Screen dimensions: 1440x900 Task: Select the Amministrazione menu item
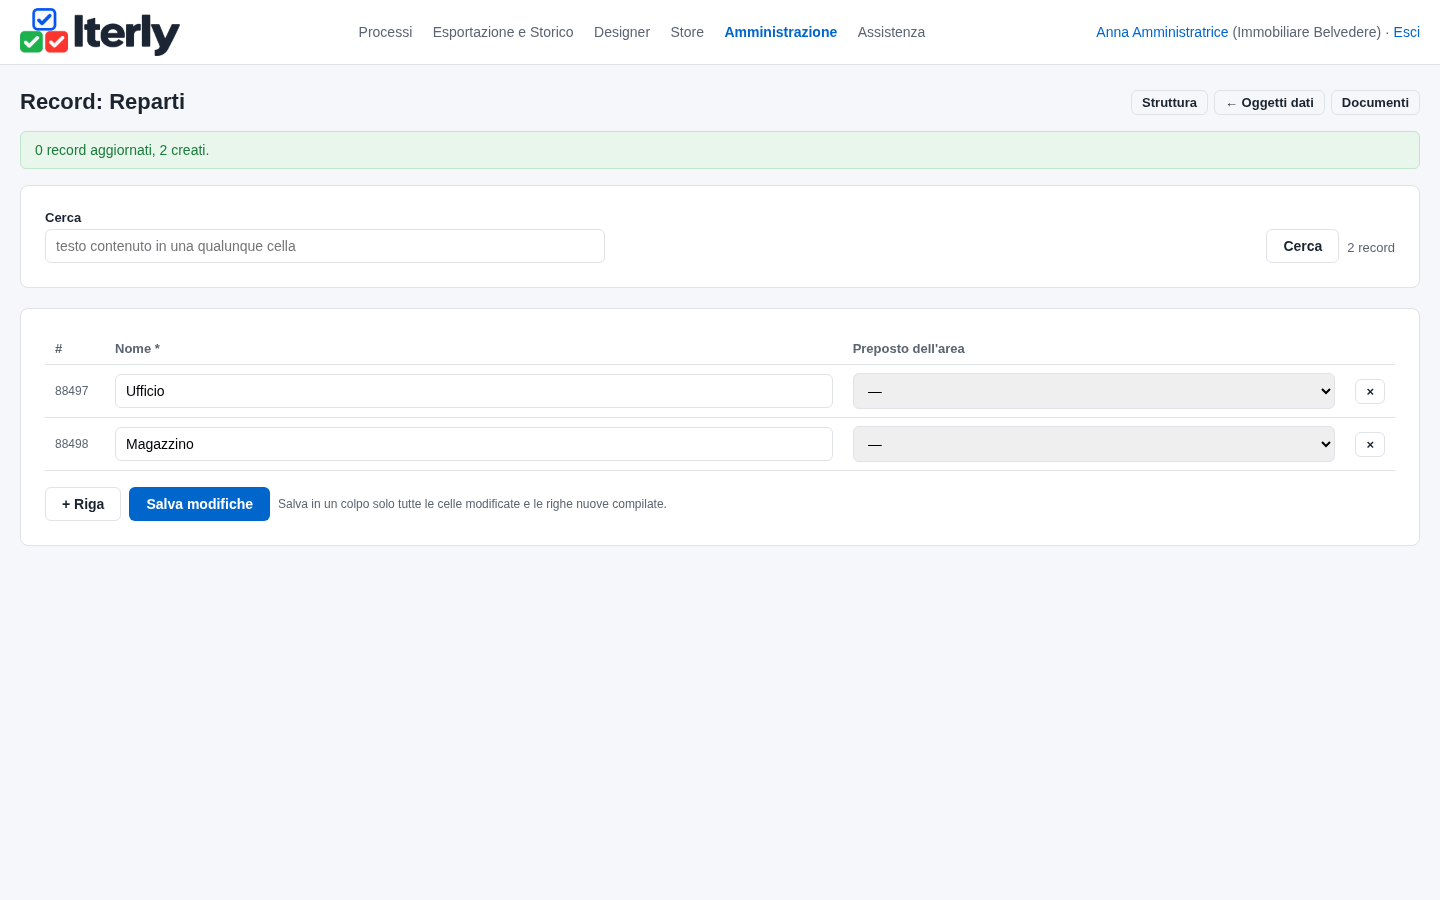point(780,32)
